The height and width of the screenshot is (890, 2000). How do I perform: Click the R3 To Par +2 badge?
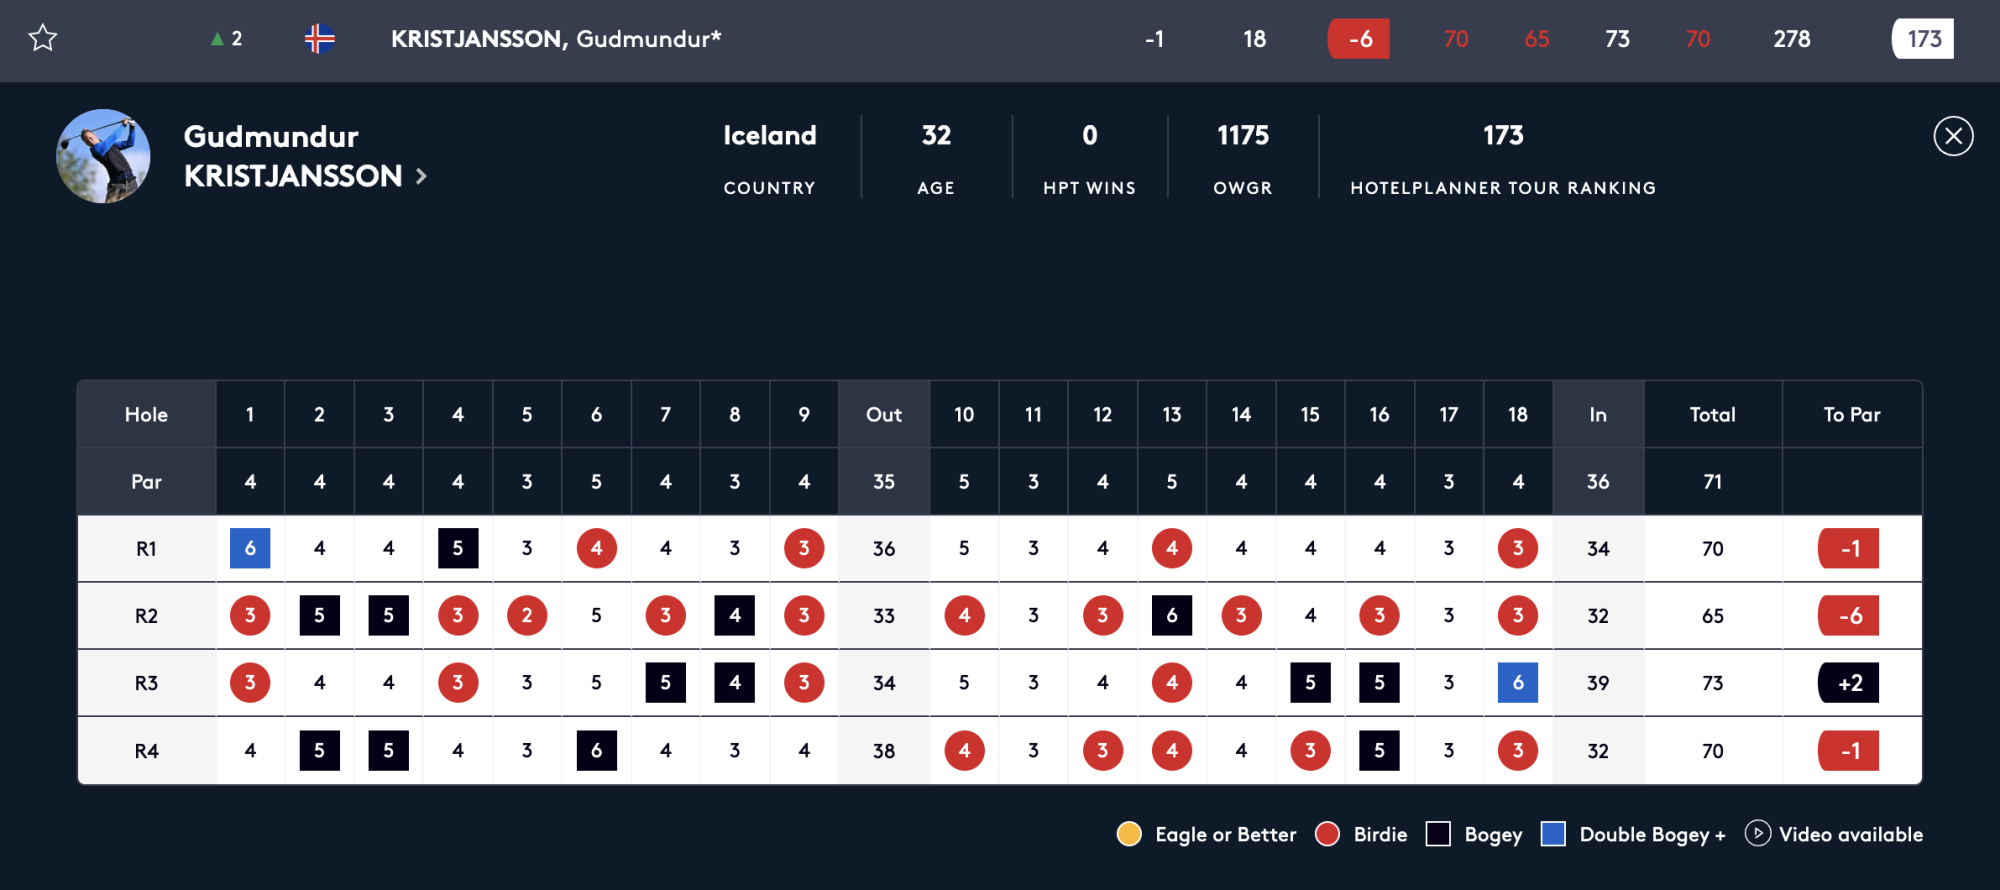pos(1849,683)
